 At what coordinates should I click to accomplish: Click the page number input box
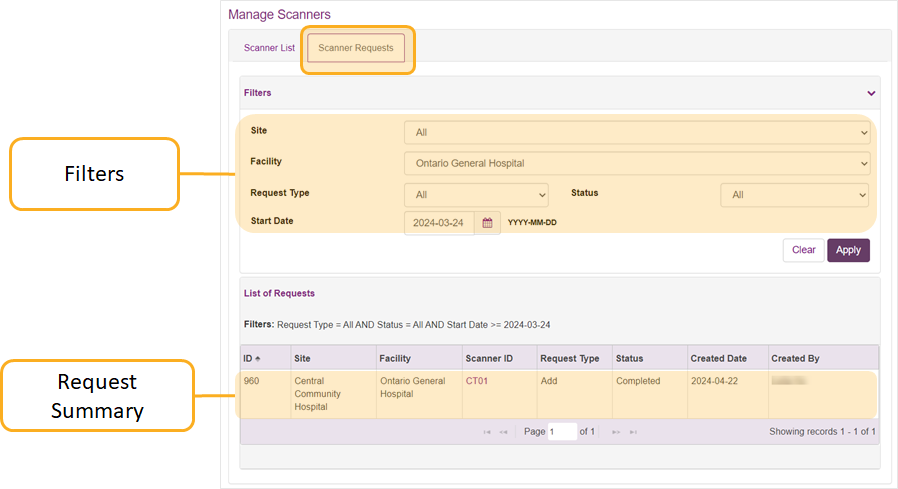pyautogui.click(x=562, y=432)
